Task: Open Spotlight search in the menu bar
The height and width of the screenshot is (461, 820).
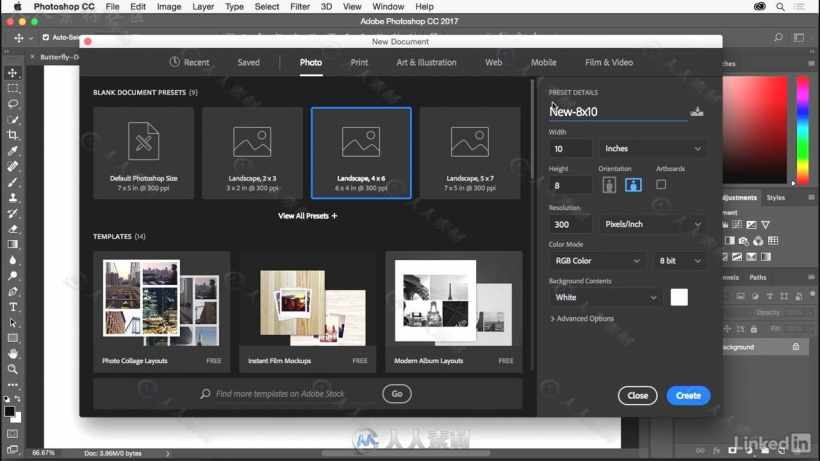Action: tap(780, 7)
